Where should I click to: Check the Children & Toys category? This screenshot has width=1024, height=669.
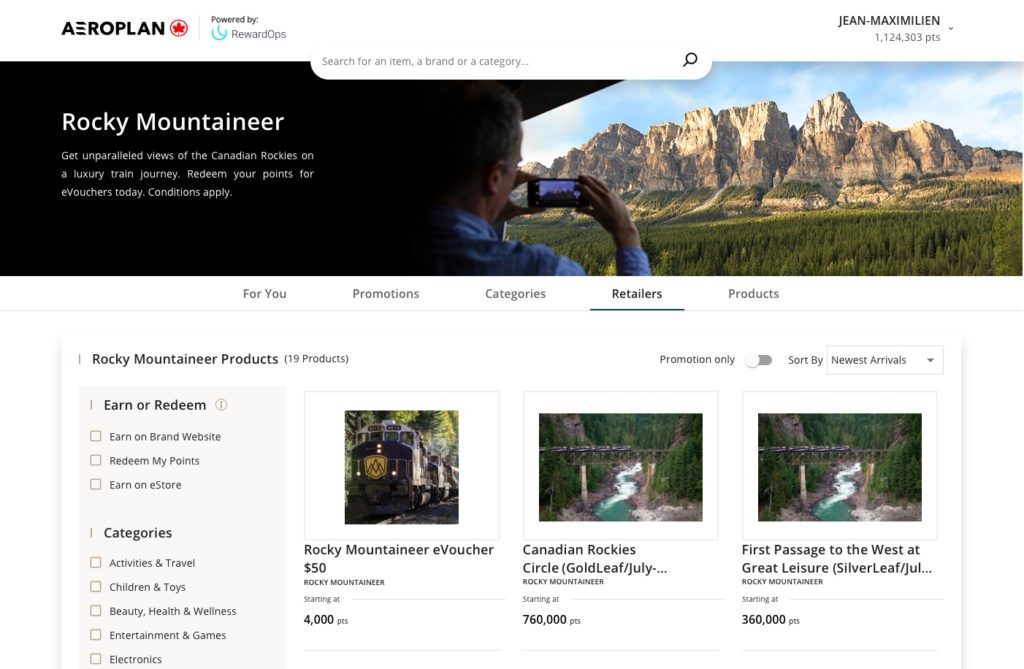pos(95,587)
